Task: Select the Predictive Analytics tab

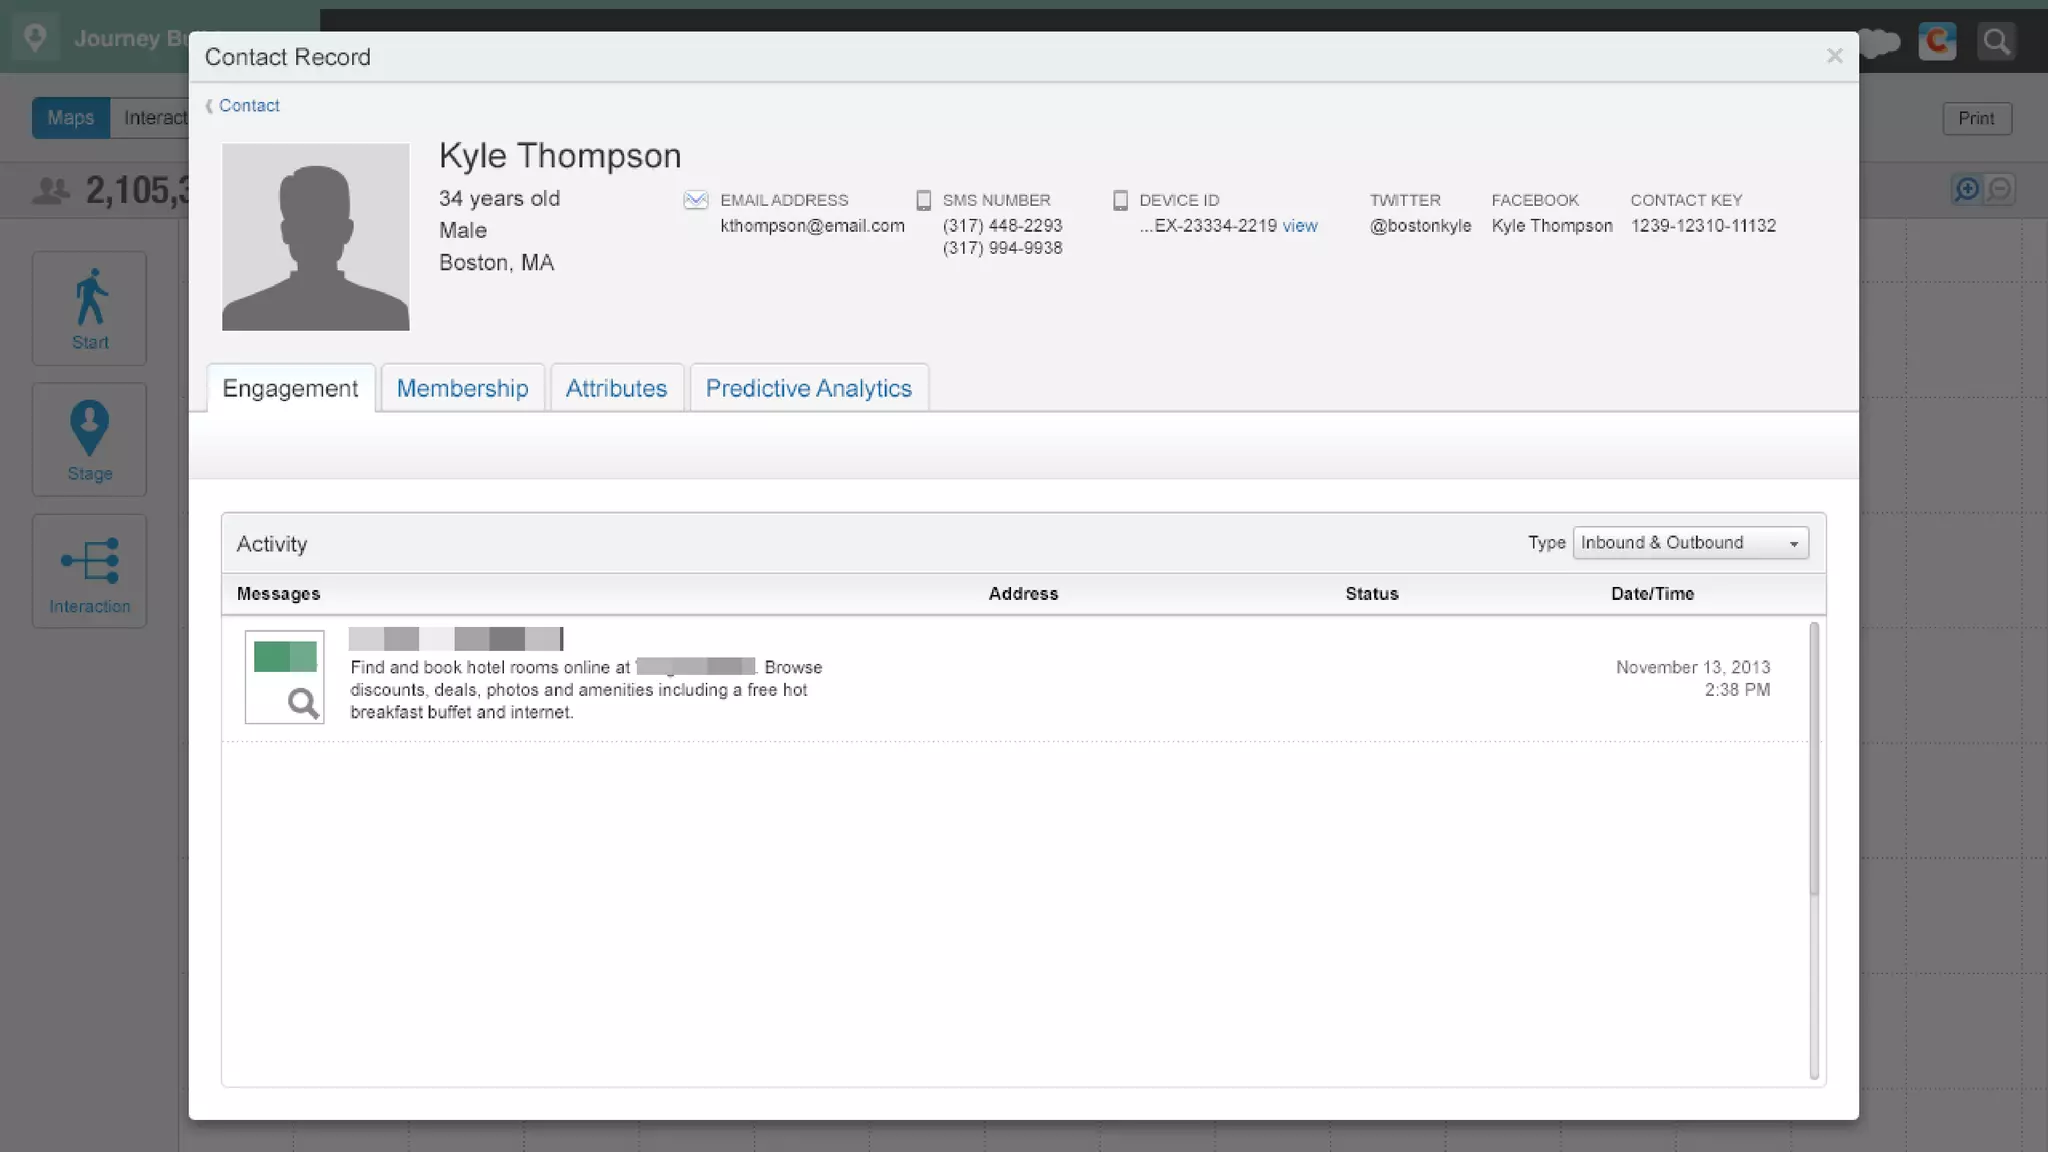Action: click(808, 388)
